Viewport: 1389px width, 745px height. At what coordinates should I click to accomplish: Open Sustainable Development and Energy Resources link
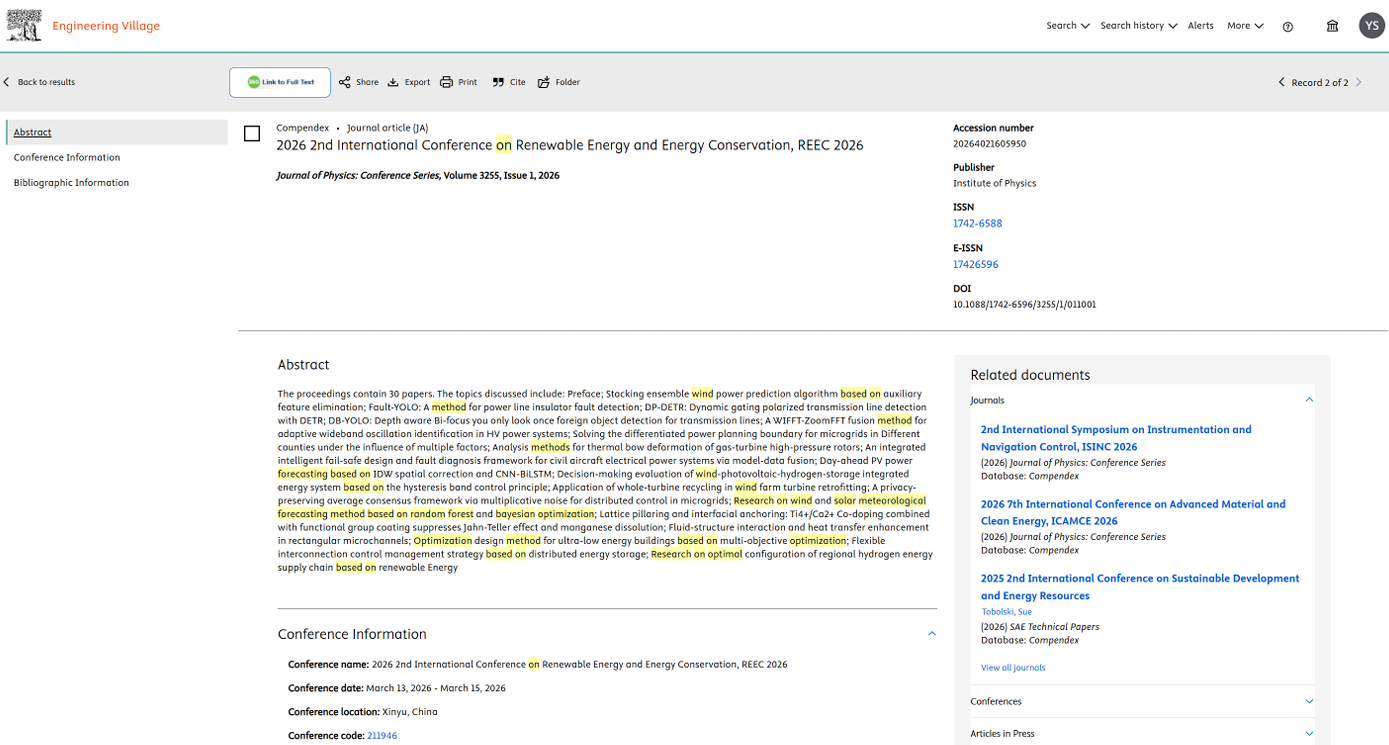pyautogui.click(x=1140, y=587)
